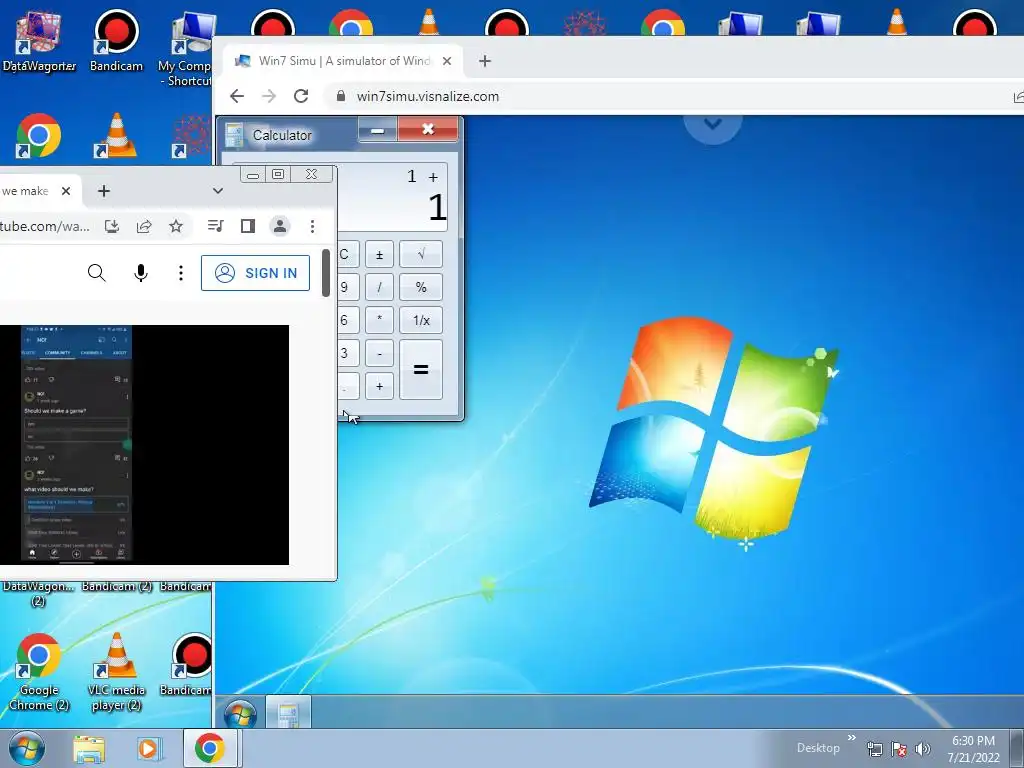The width and height of the screenshot is (1024, 768).
Task: Click the square root button in Calculator
Action: pos(421,254)
